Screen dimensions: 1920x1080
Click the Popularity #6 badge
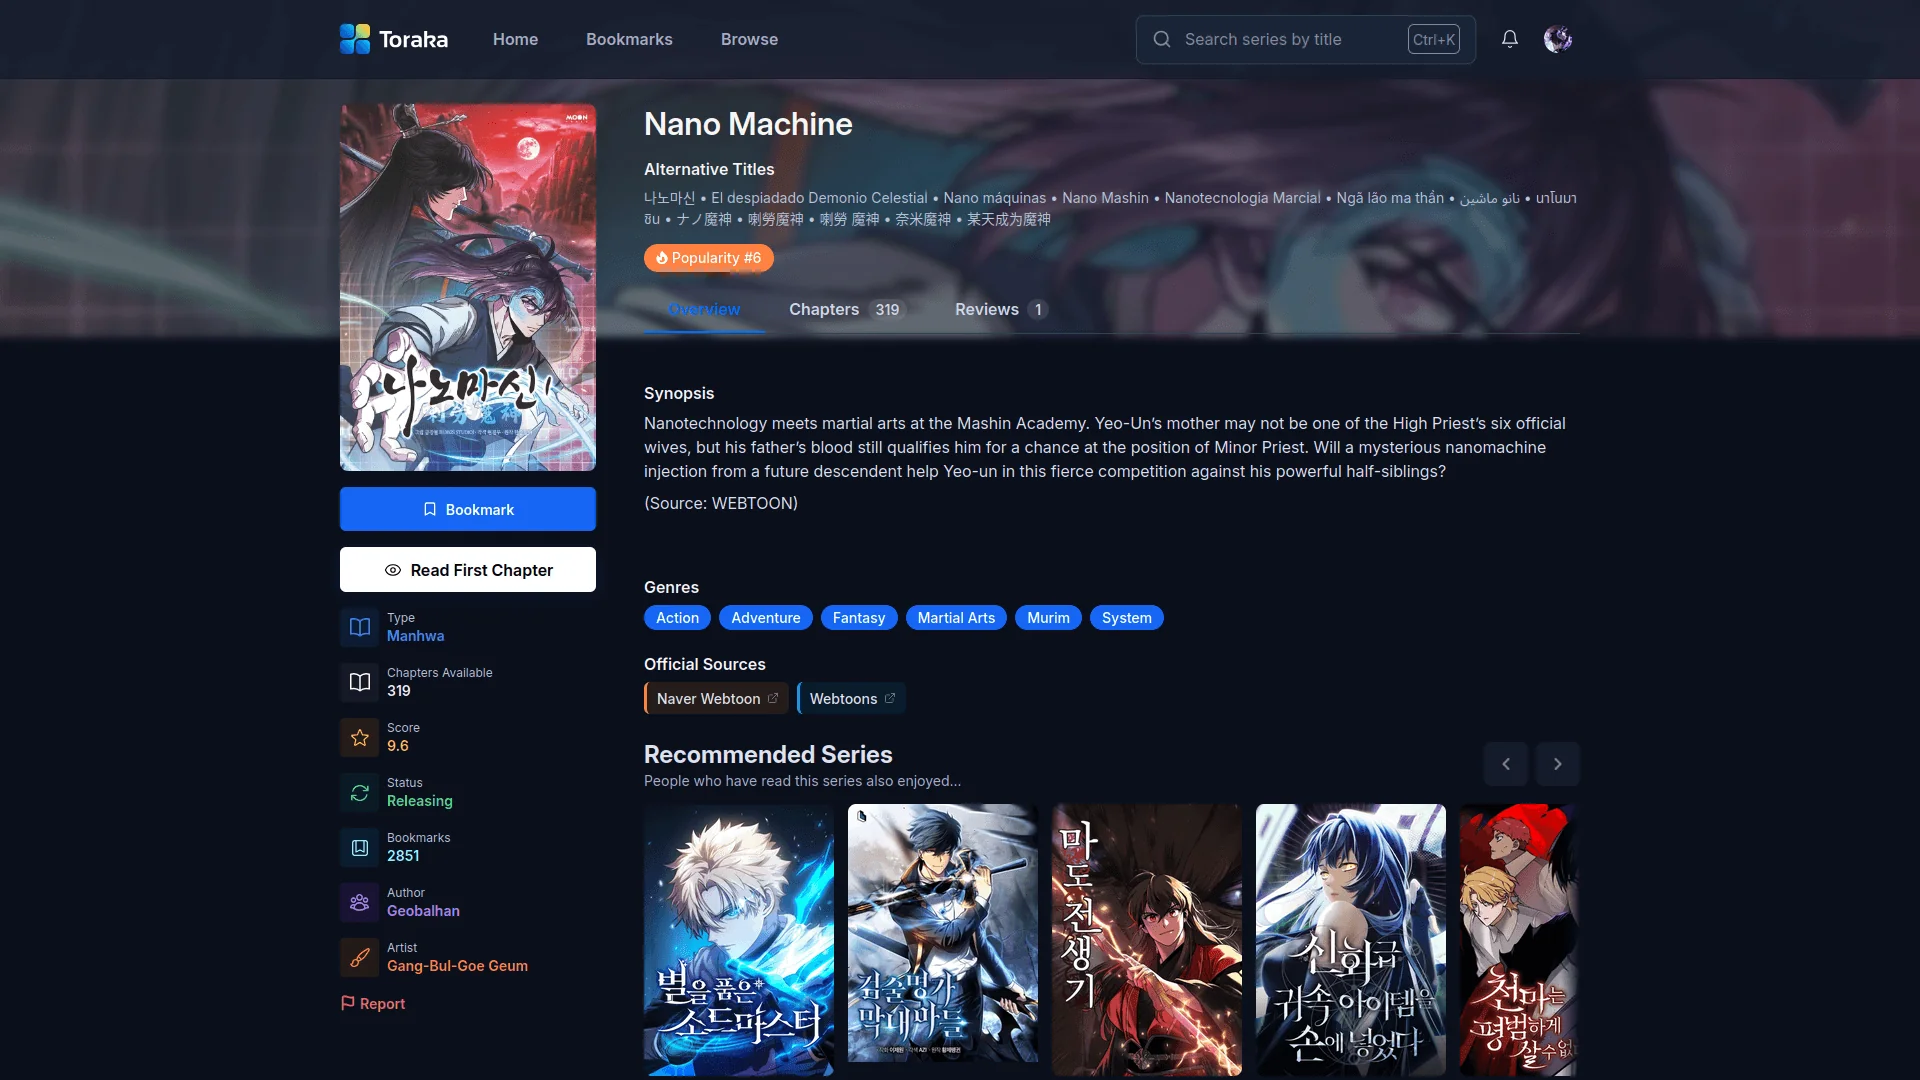coord(709,258)
